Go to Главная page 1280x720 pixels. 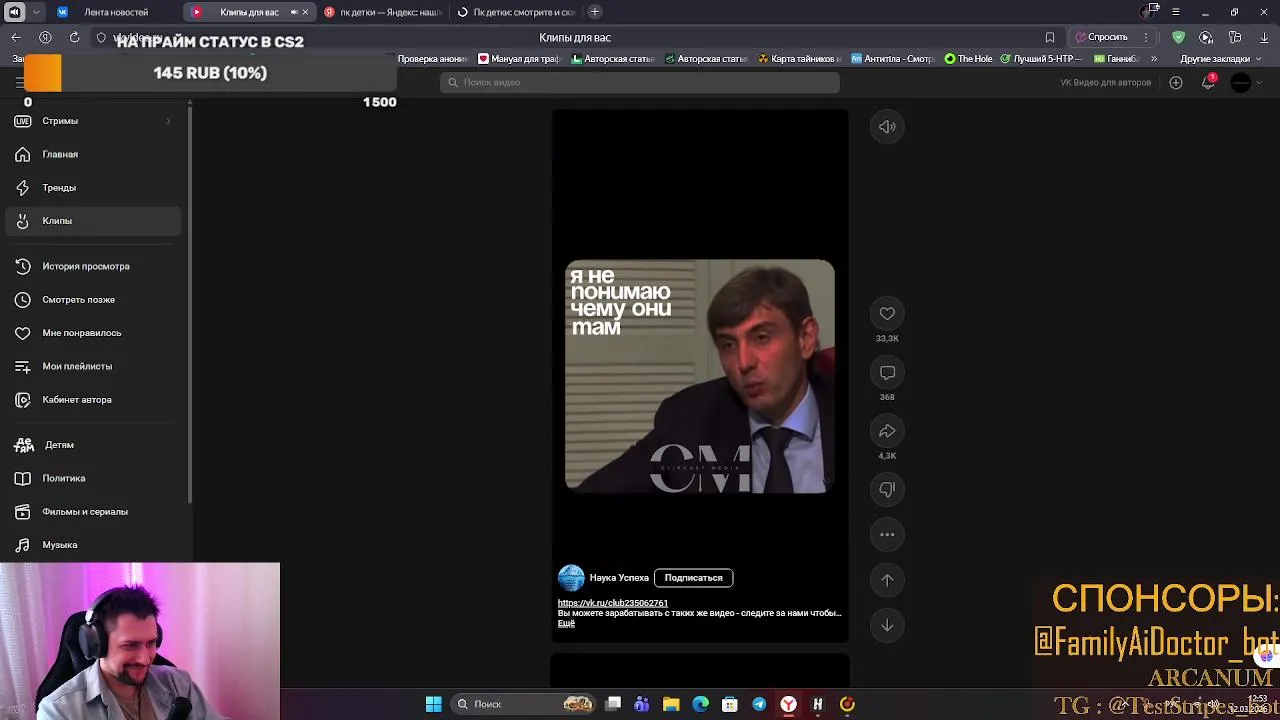coord(93,154)
